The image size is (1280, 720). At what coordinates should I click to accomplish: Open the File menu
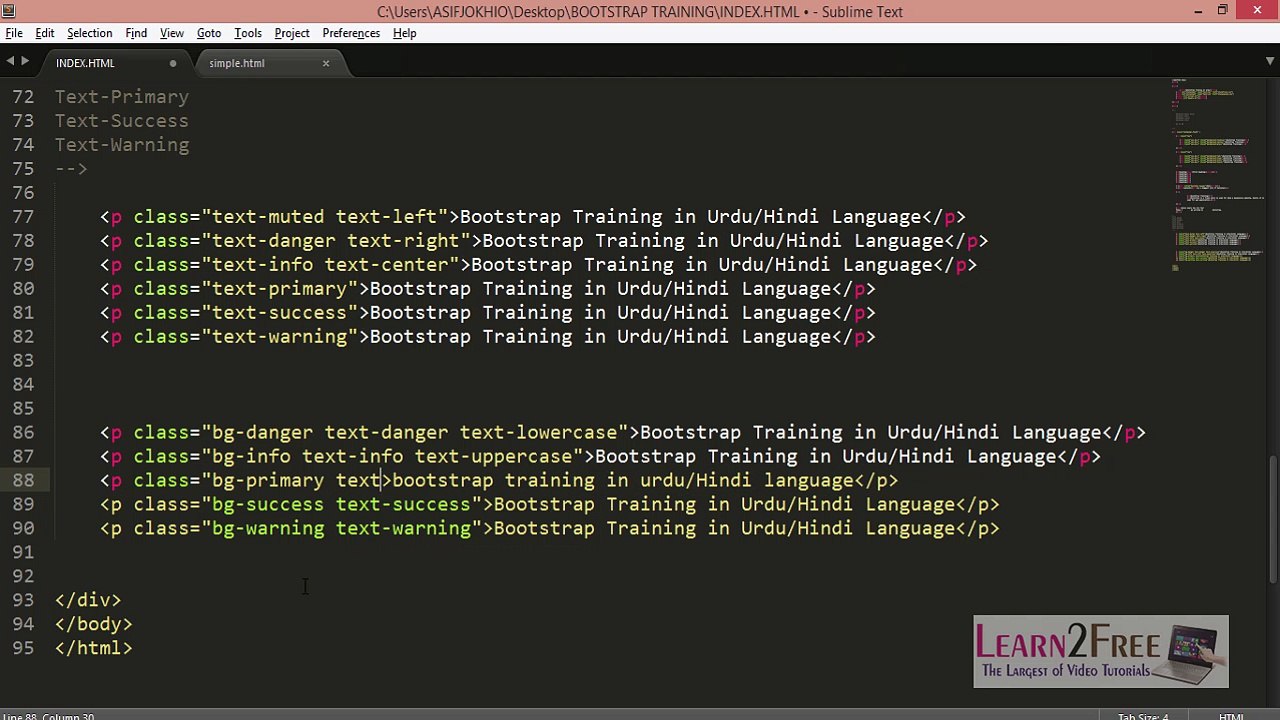tap(14, 33)
